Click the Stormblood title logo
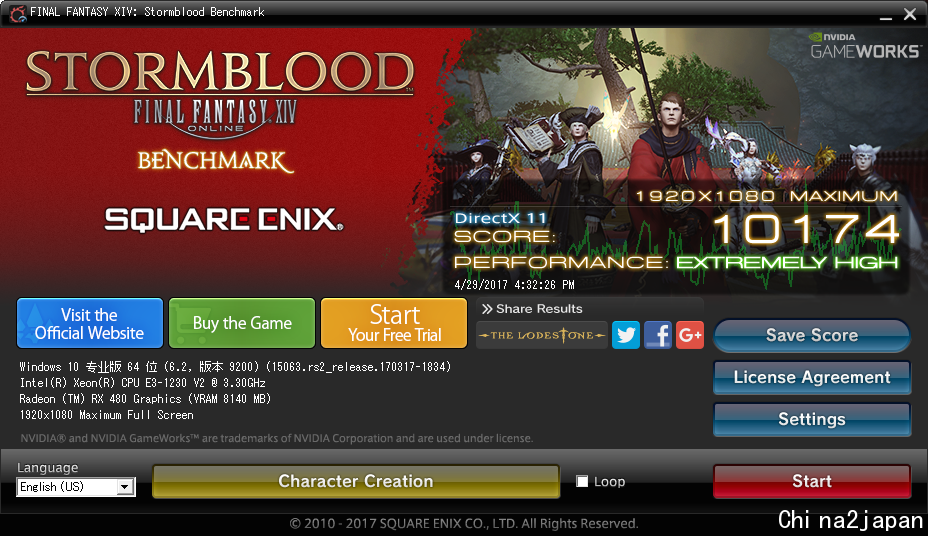Image resolution: width=928 pixels, height=536 pixels. coord(220,73)
